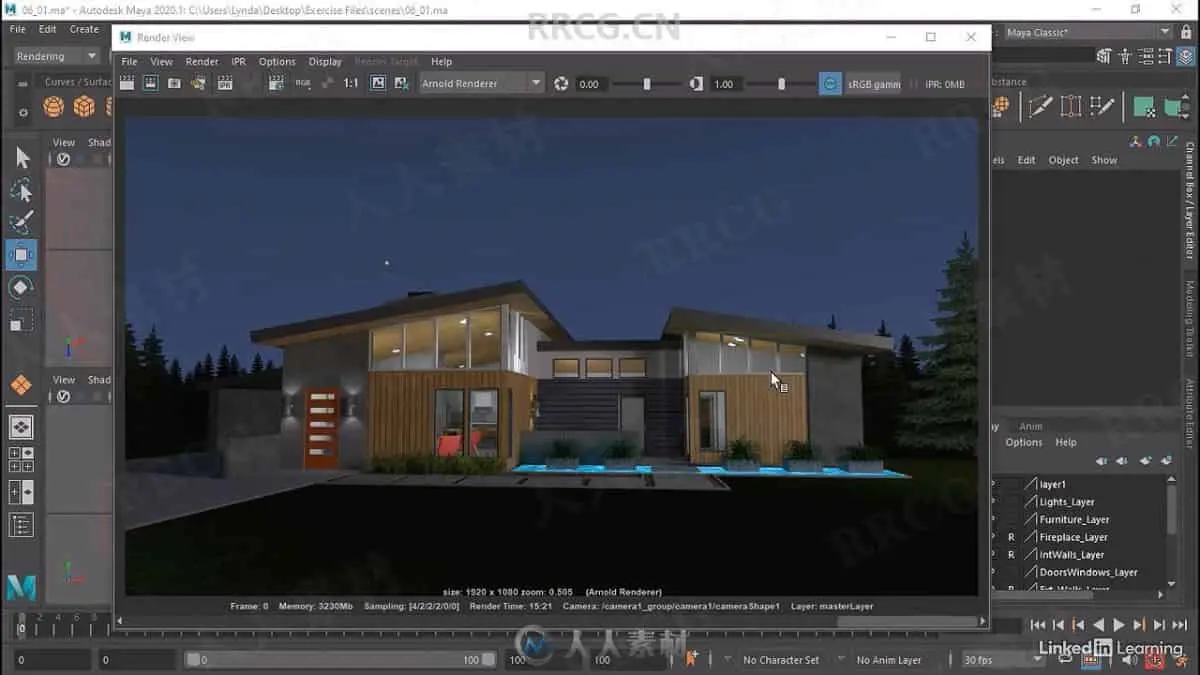Screen dimensions: 1200x675
Task: Click the gamma reset icon
Action: tap(696, 84)
